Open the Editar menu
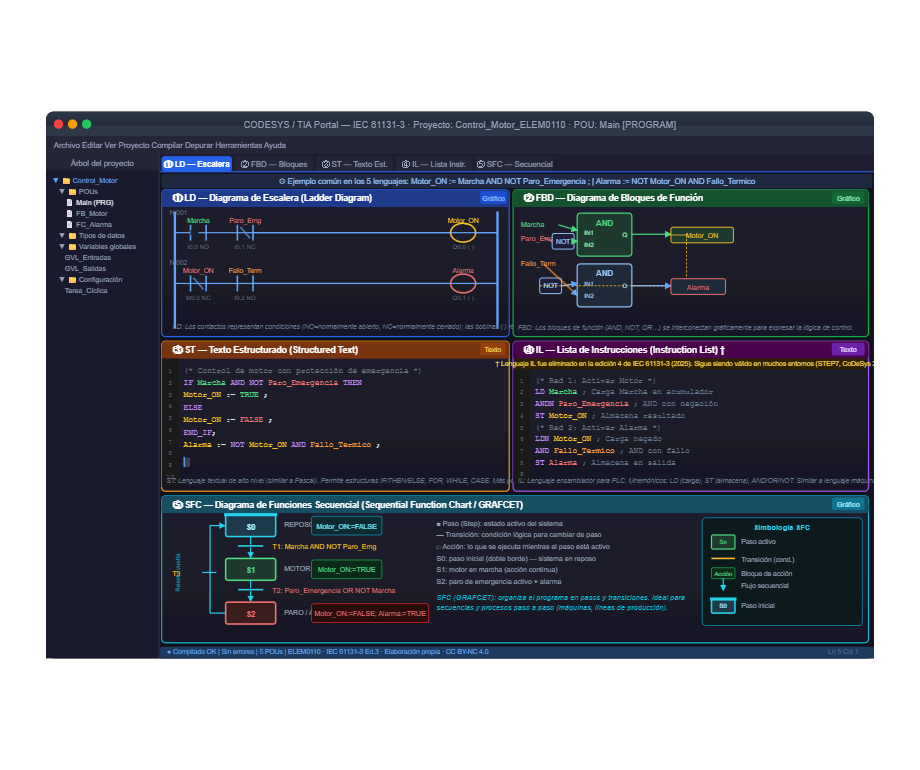 coord(92,145)
